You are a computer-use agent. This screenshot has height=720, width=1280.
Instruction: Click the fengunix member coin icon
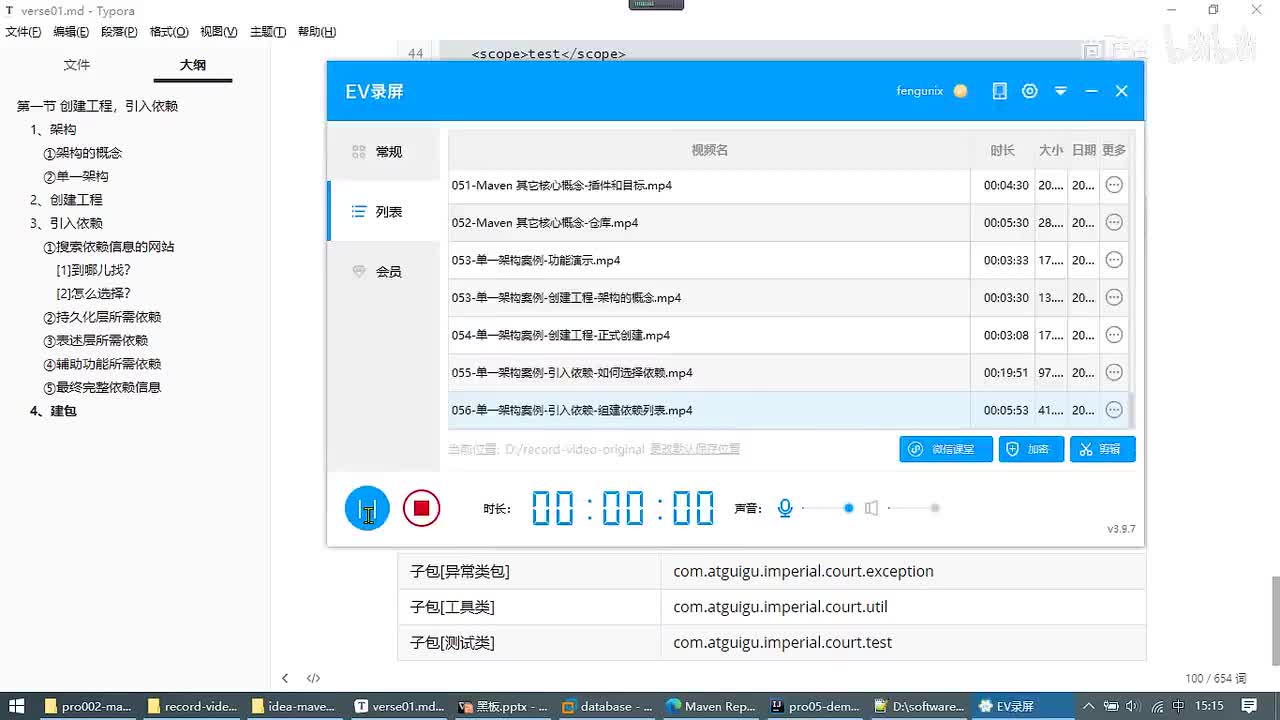[961, 91]
